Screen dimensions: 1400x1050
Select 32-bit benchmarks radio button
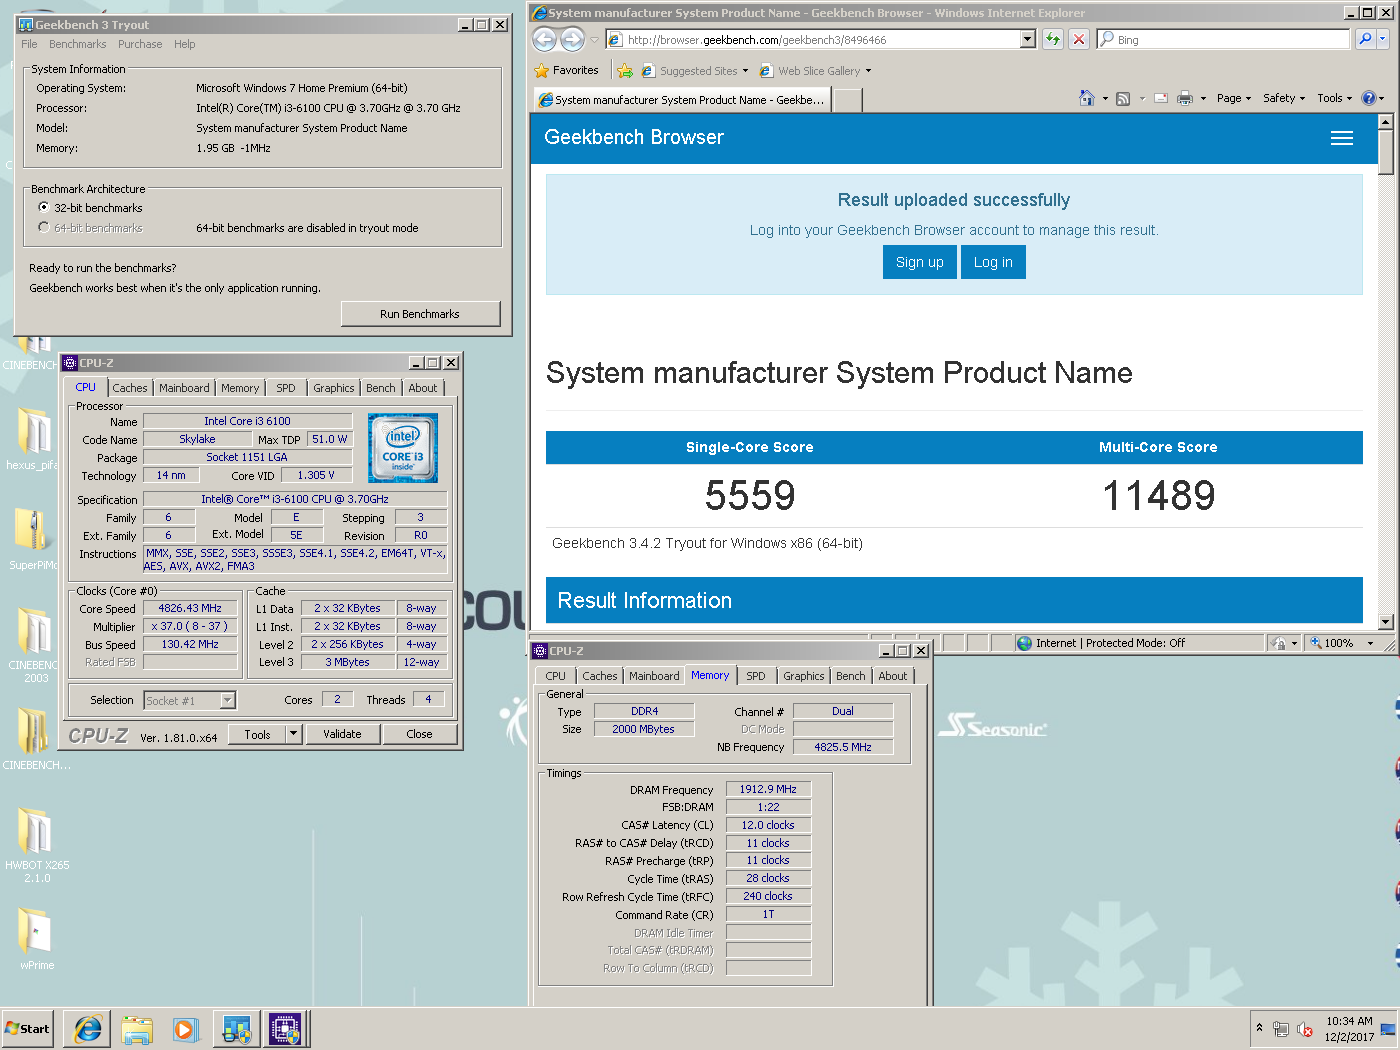(x=44, y=207)
